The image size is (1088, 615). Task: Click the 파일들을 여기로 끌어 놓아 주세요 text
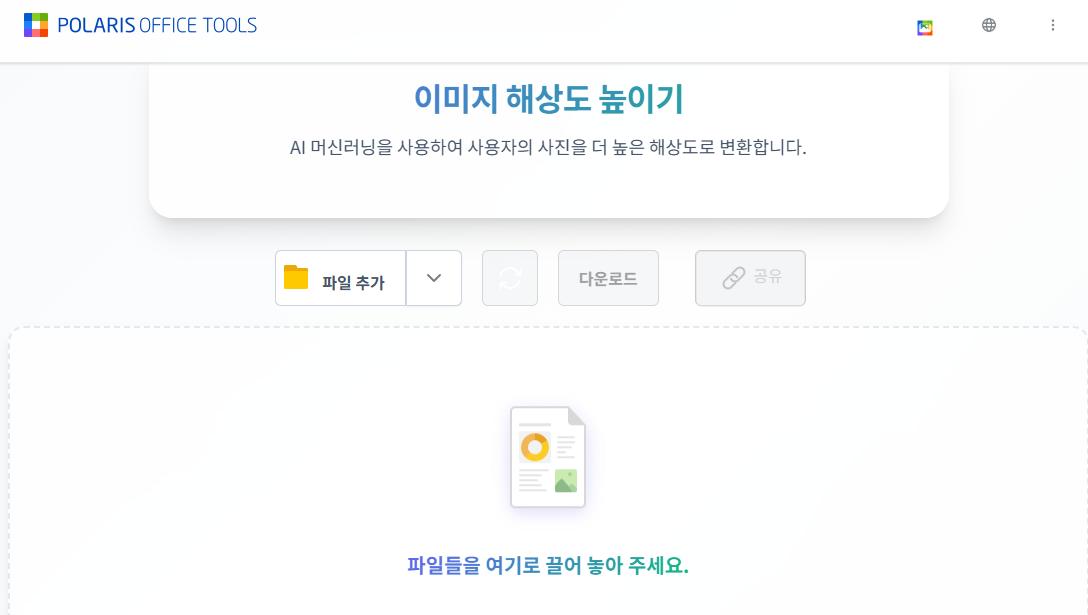point(548,565)
